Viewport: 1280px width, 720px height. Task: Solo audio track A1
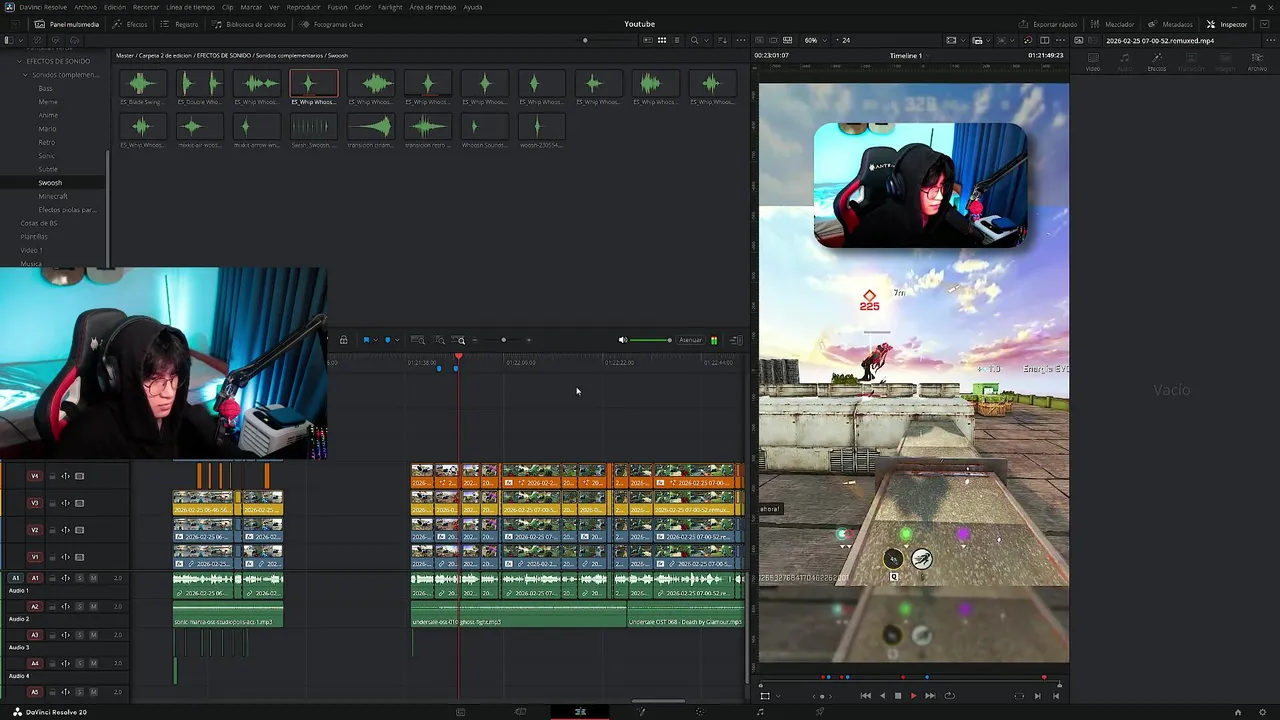(x=80, y=578)
